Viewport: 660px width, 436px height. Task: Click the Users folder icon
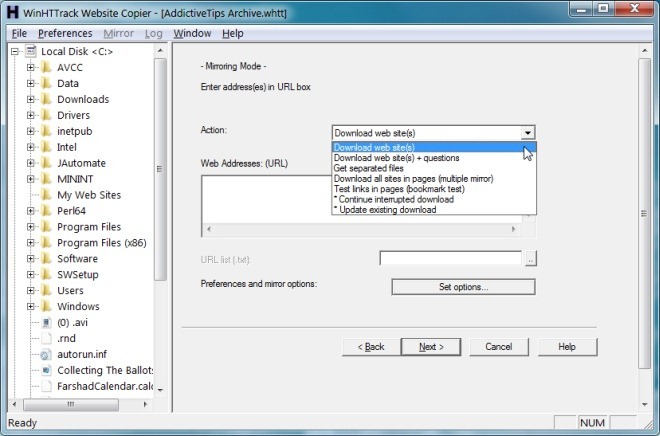[x=46, y=291]
